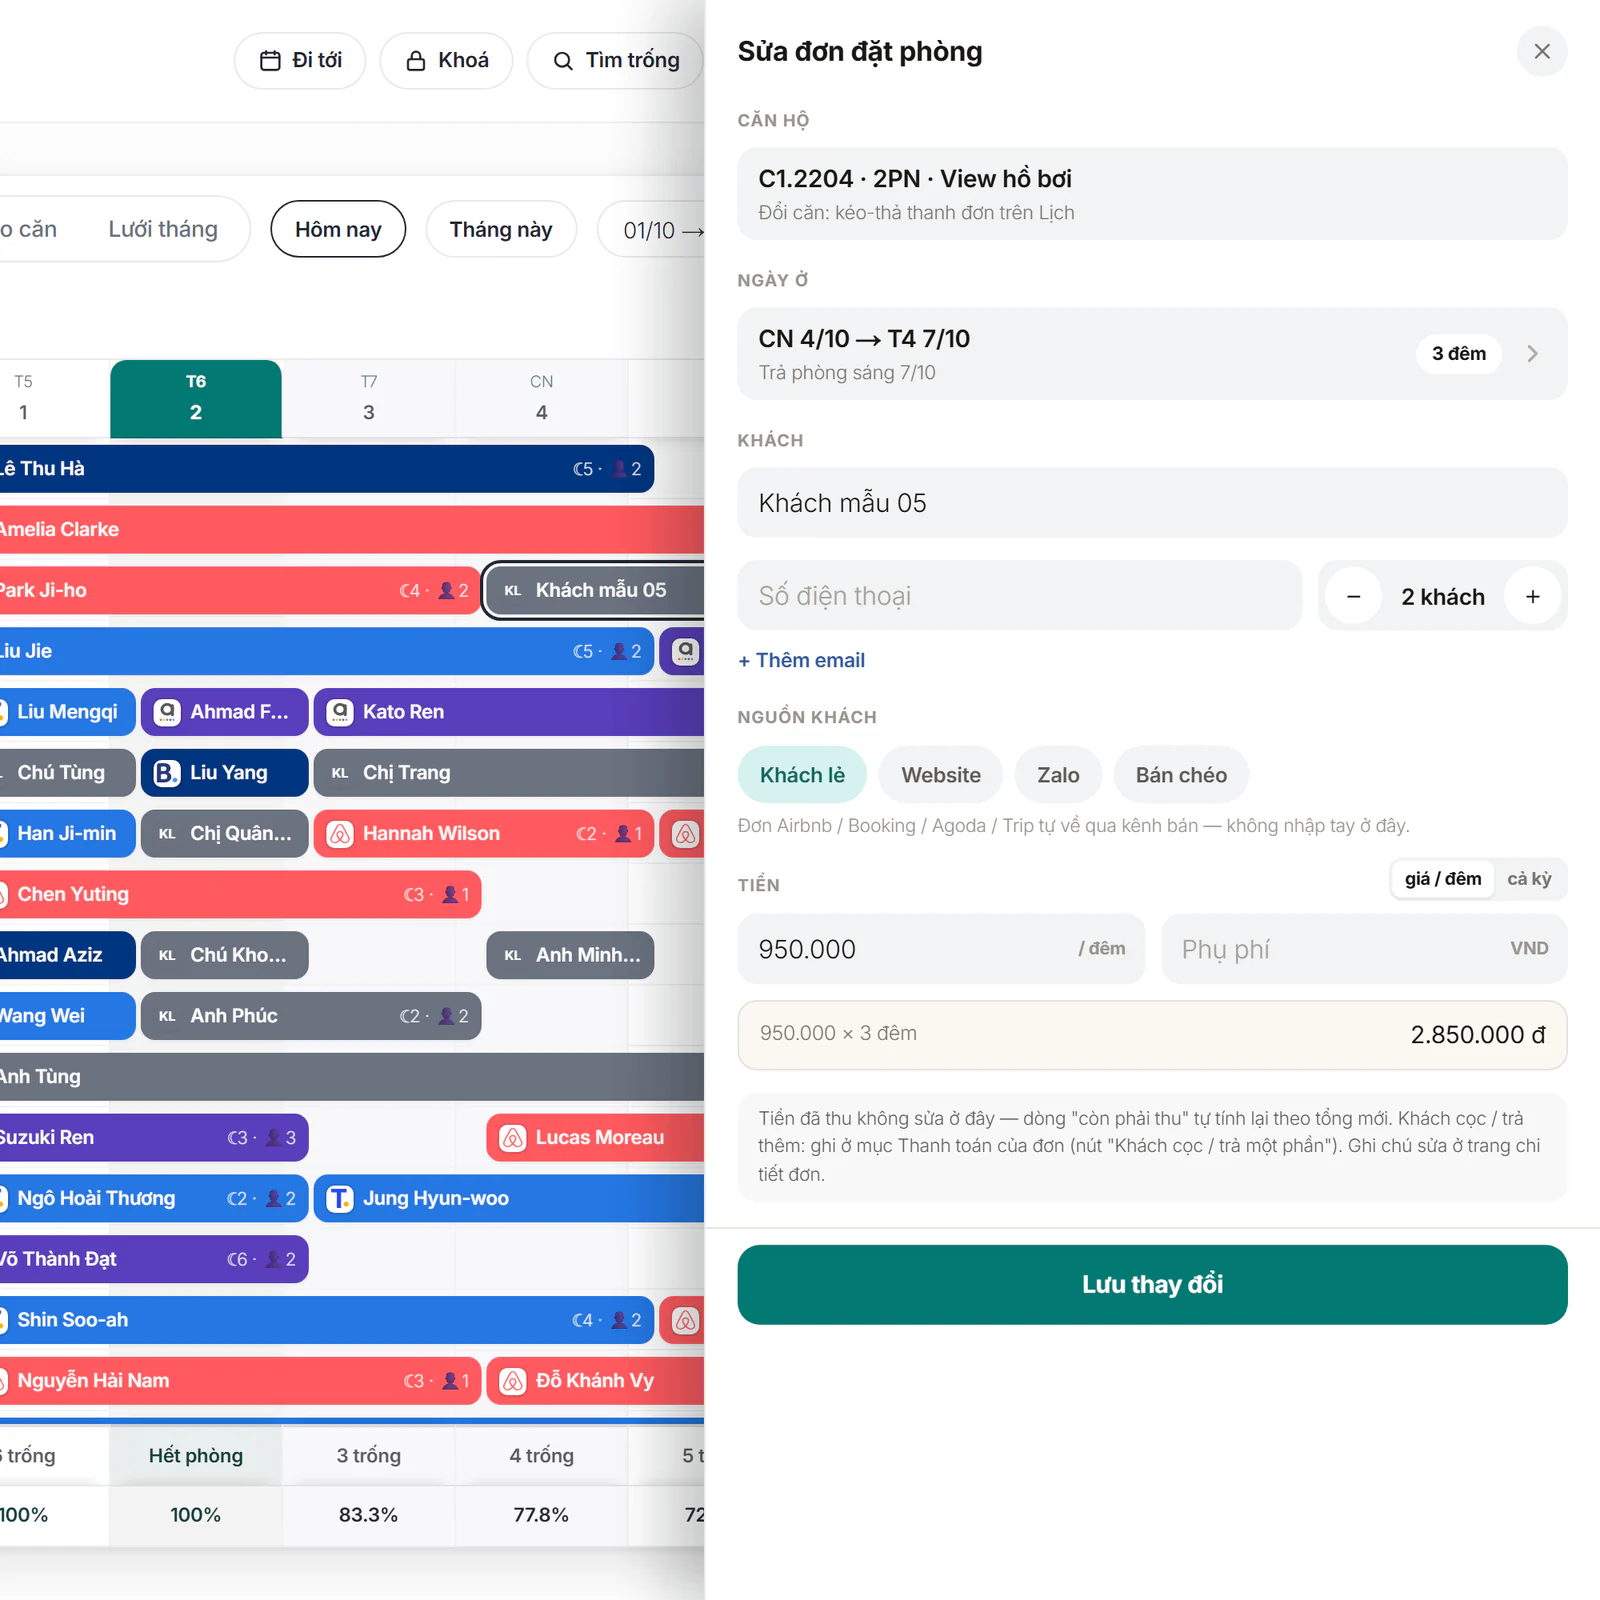Switch pricing mode to giá / đêm
Viewport: 1600px width, 1600px height.
(x=1443, y=879)
